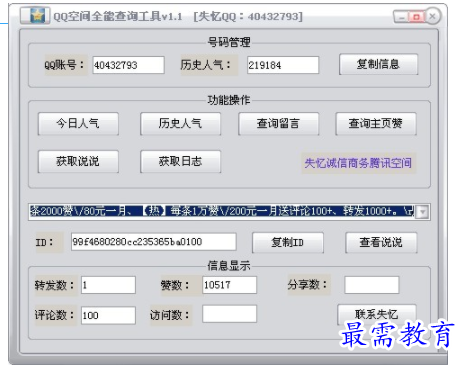Viewport: 463px width, 366px height.
Task: Focus the 转发数 field
Action: (108, 285)
